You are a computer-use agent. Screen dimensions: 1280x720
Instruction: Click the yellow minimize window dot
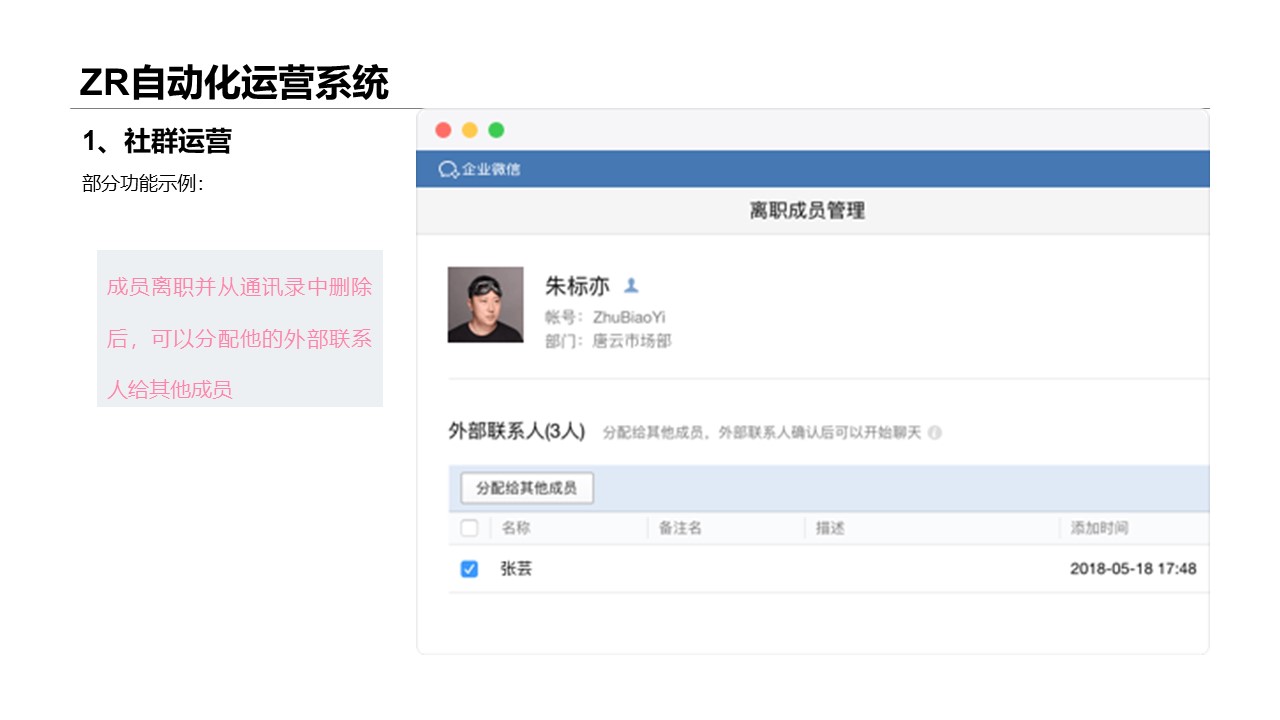470,130
